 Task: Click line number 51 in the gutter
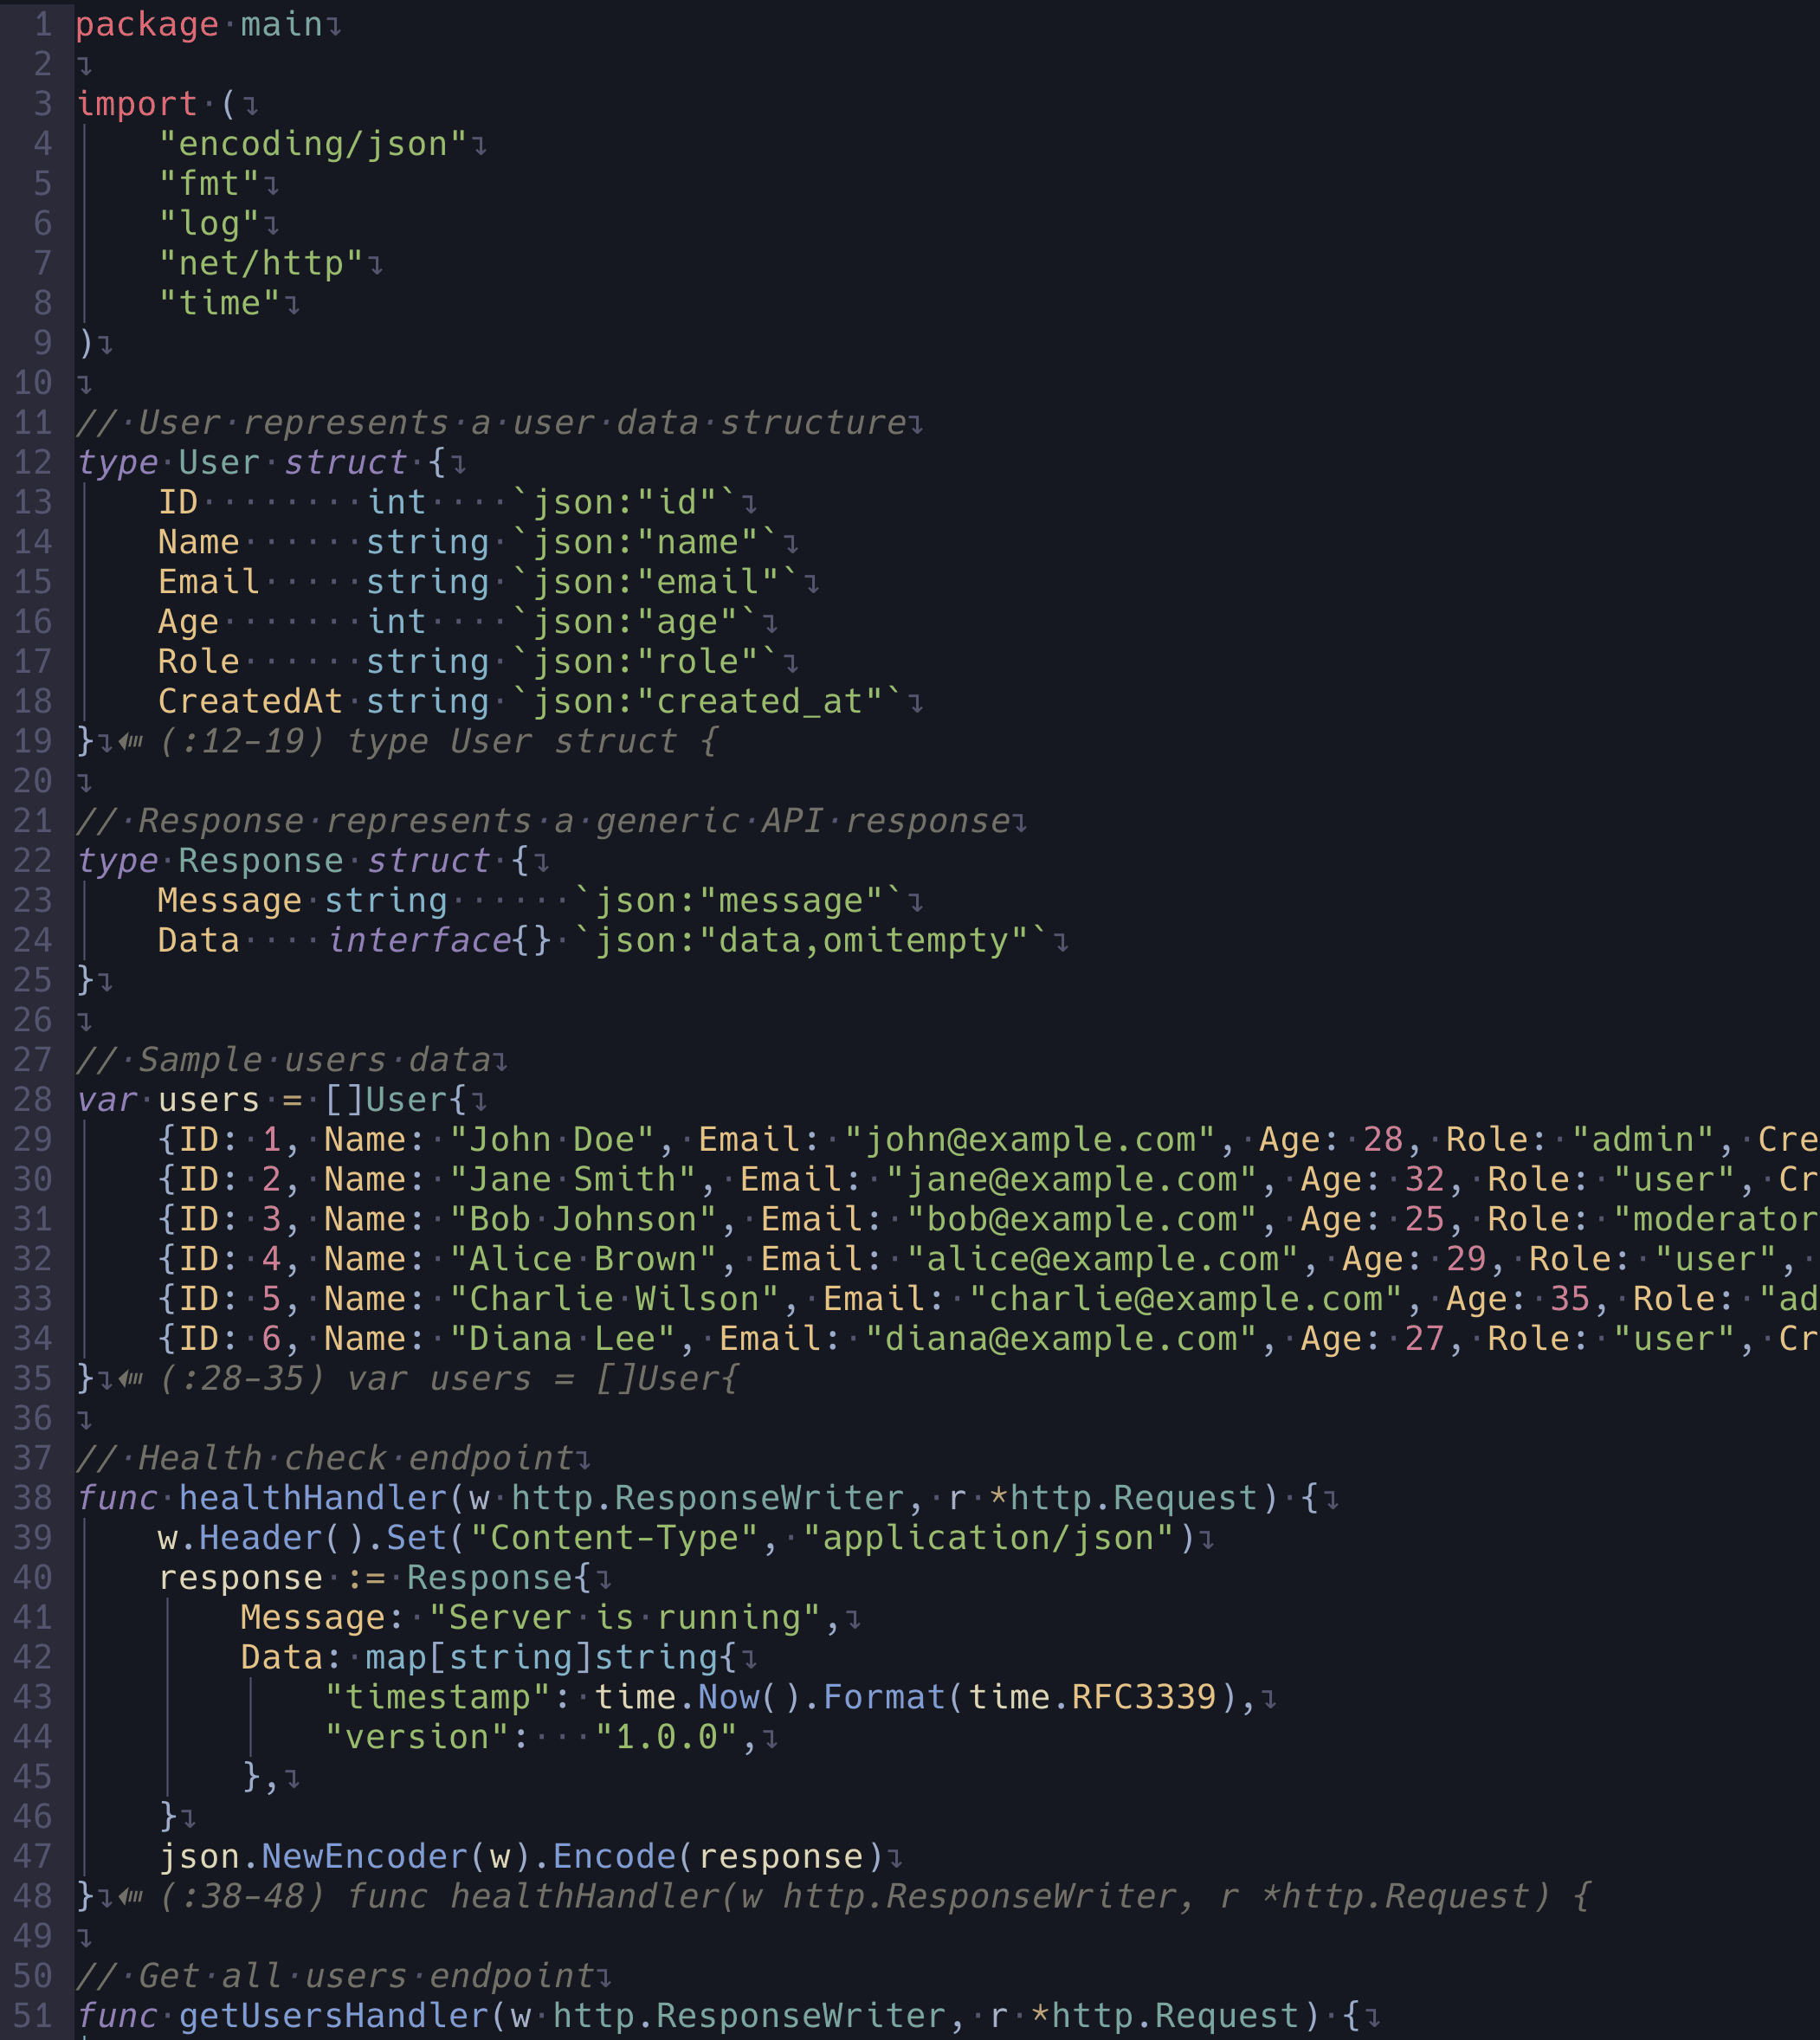pyautogui.click(x=33, y=2015)
